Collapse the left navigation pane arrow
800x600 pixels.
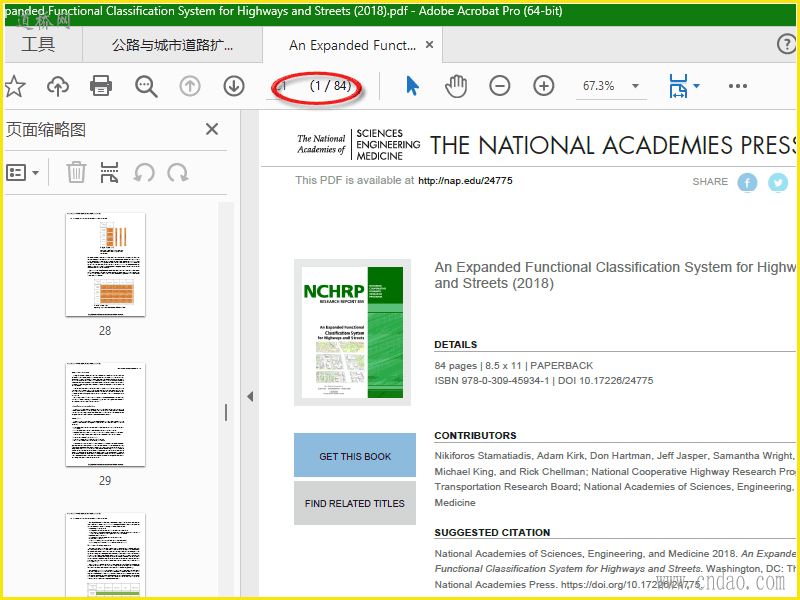pos(250,397)
